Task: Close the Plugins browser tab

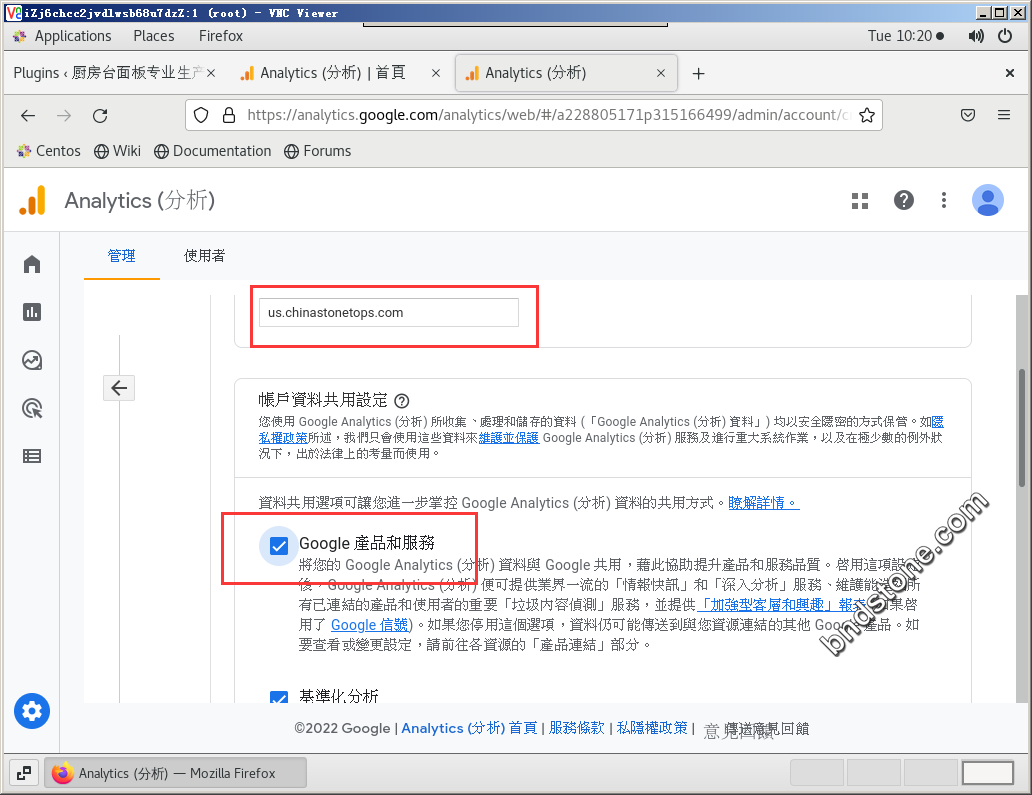Action: (x=211, y=73)
